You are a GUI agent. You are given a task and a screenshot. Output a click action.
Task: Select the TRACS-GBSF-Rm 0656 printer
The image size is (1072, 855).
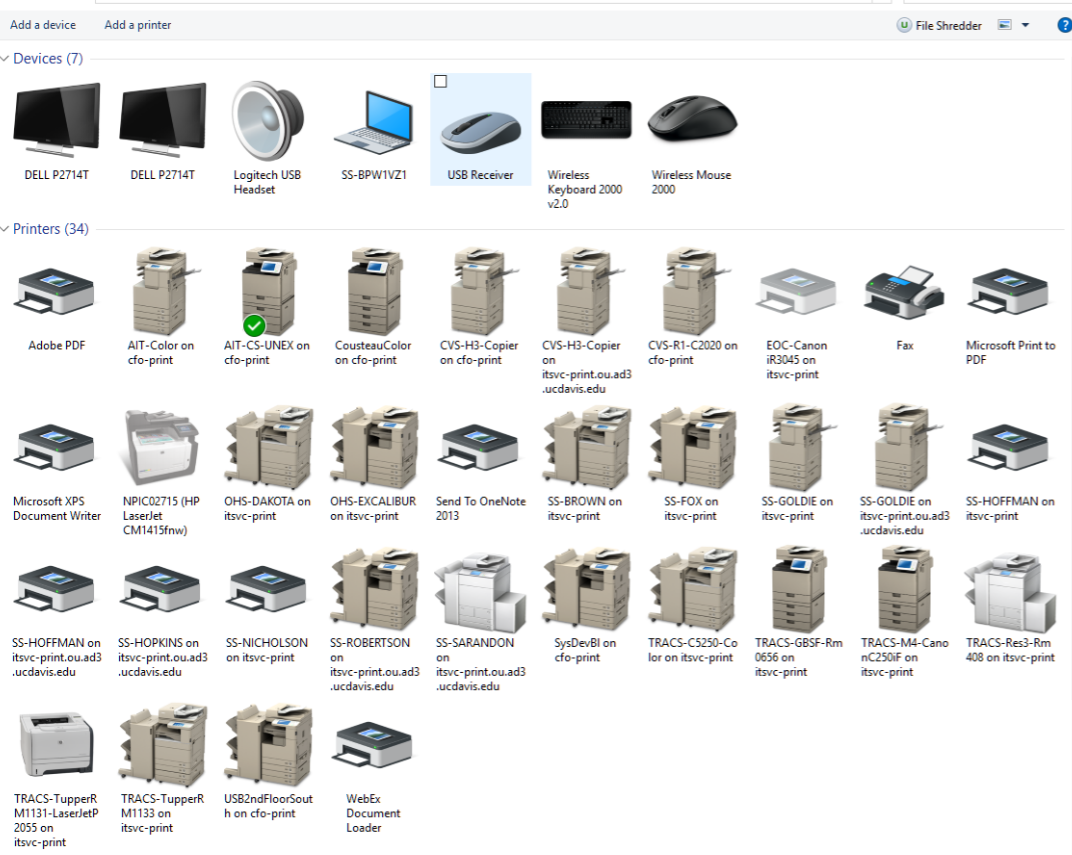799,612
